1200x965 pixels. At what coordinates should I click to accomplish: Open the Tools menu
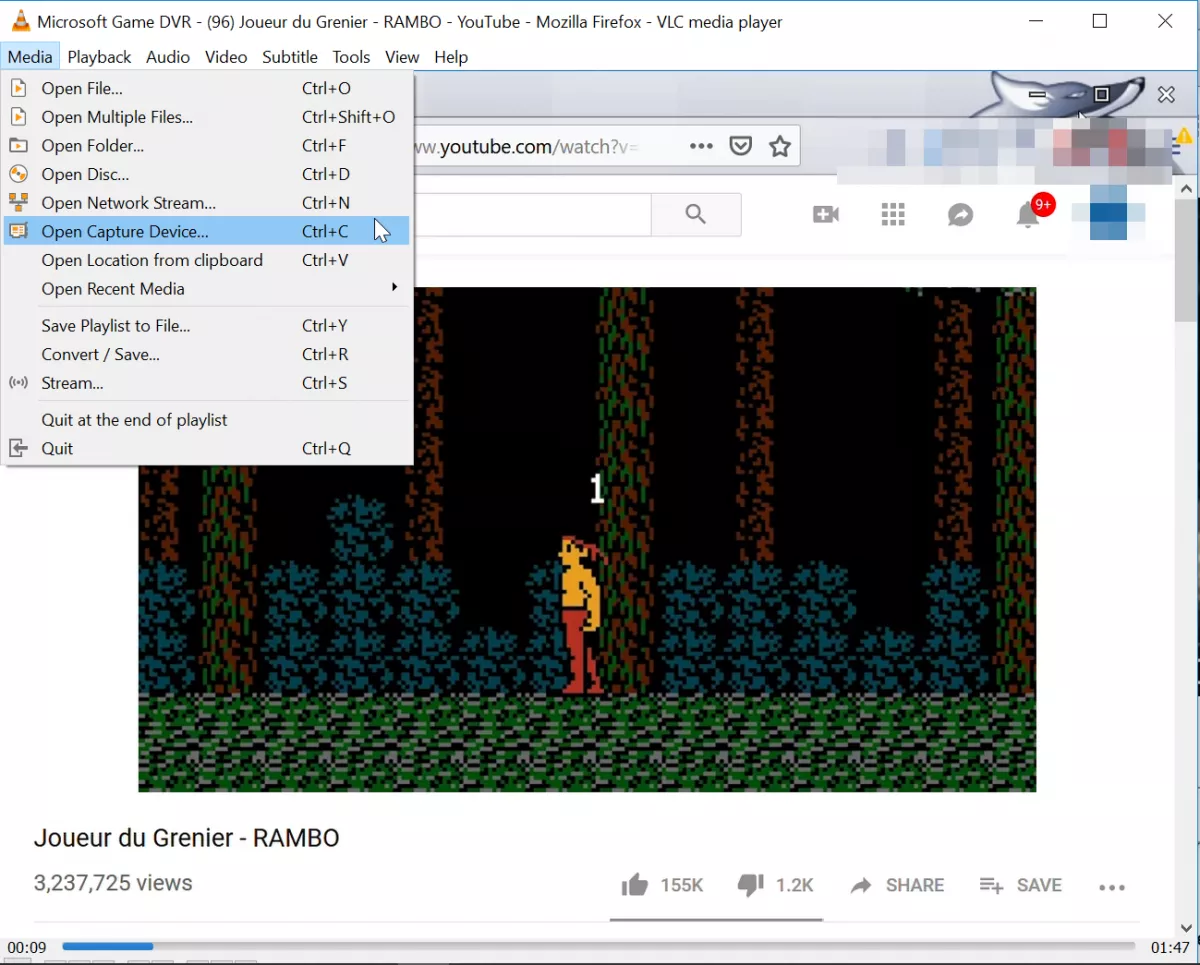coord(351,57)
